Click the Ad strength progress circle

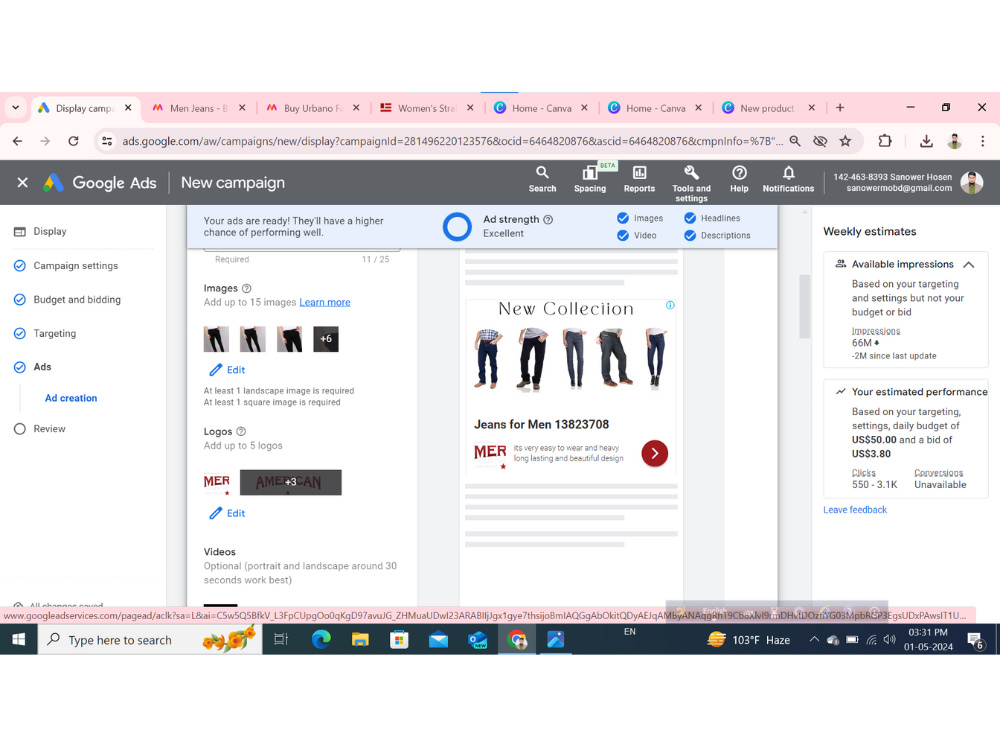[x=457, y=226]
